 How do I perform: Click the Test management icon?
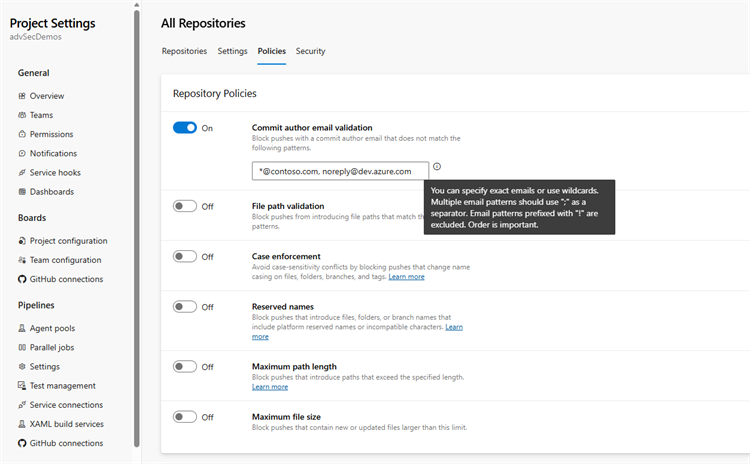[x=22, y=386]
